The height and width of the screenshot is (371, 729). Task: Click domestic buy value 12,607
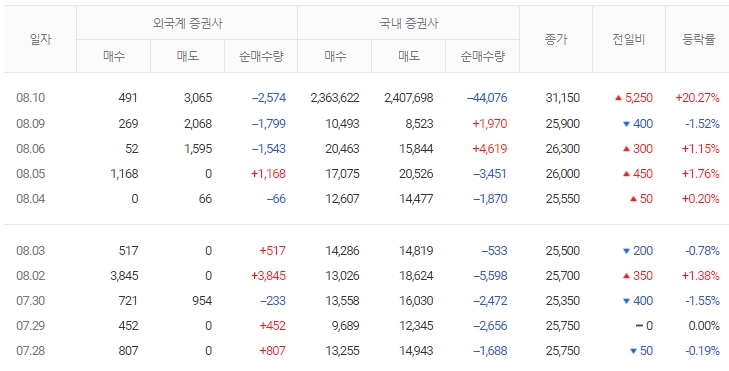[x=342, y=199]
